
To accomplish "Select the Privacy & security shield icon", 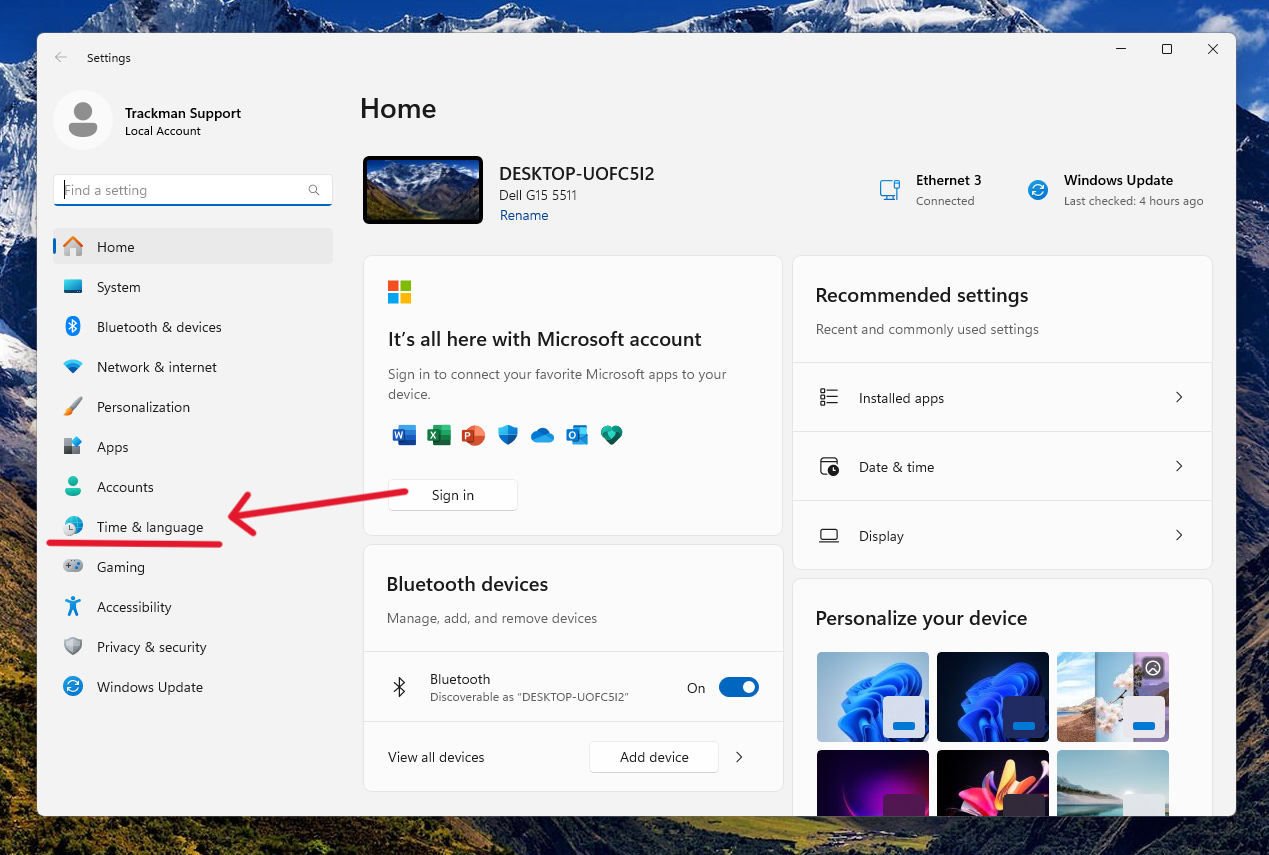I will [73, 647].
